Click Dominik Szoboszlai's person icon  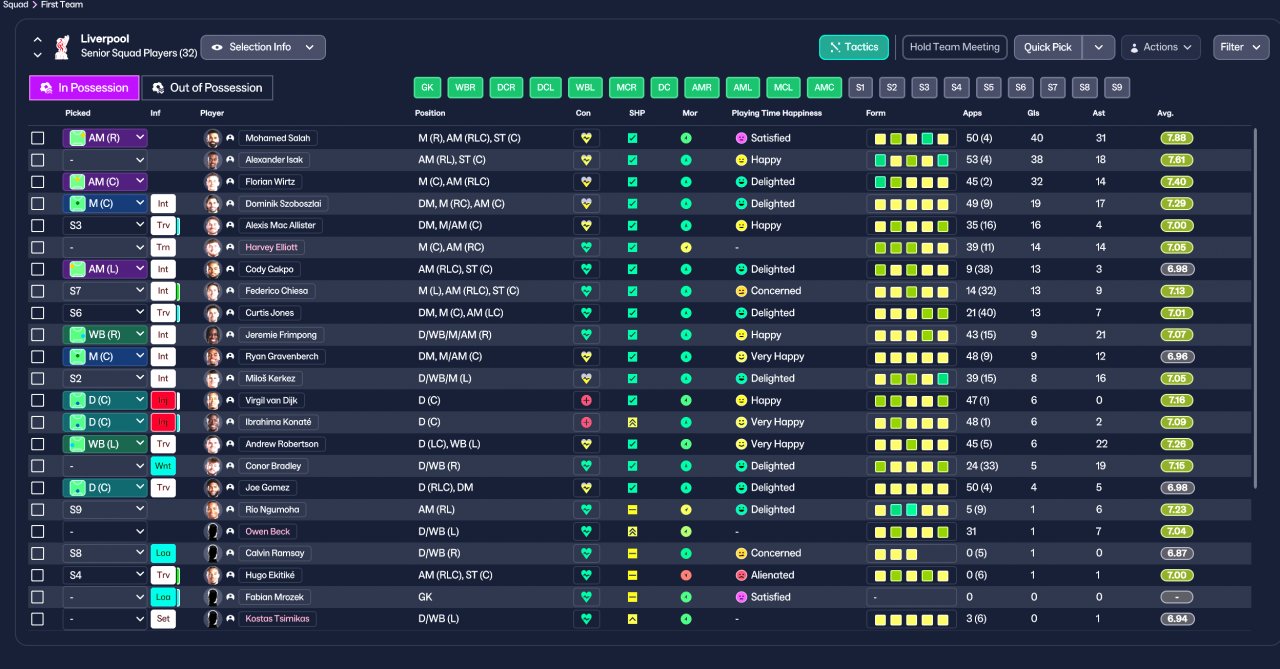tap(230, 204)
